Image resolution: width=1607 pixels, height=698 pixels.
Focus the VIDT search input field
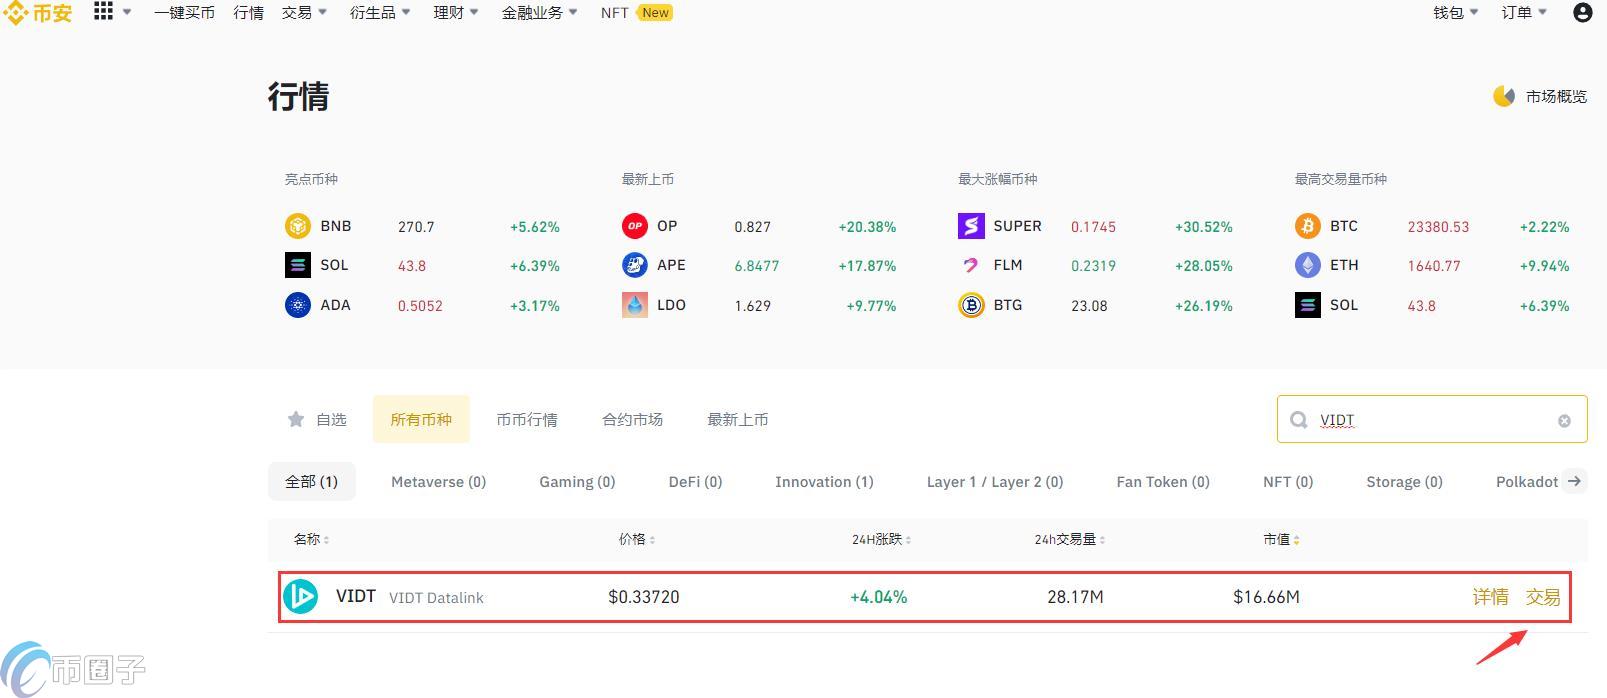[x=1432, y=419]
